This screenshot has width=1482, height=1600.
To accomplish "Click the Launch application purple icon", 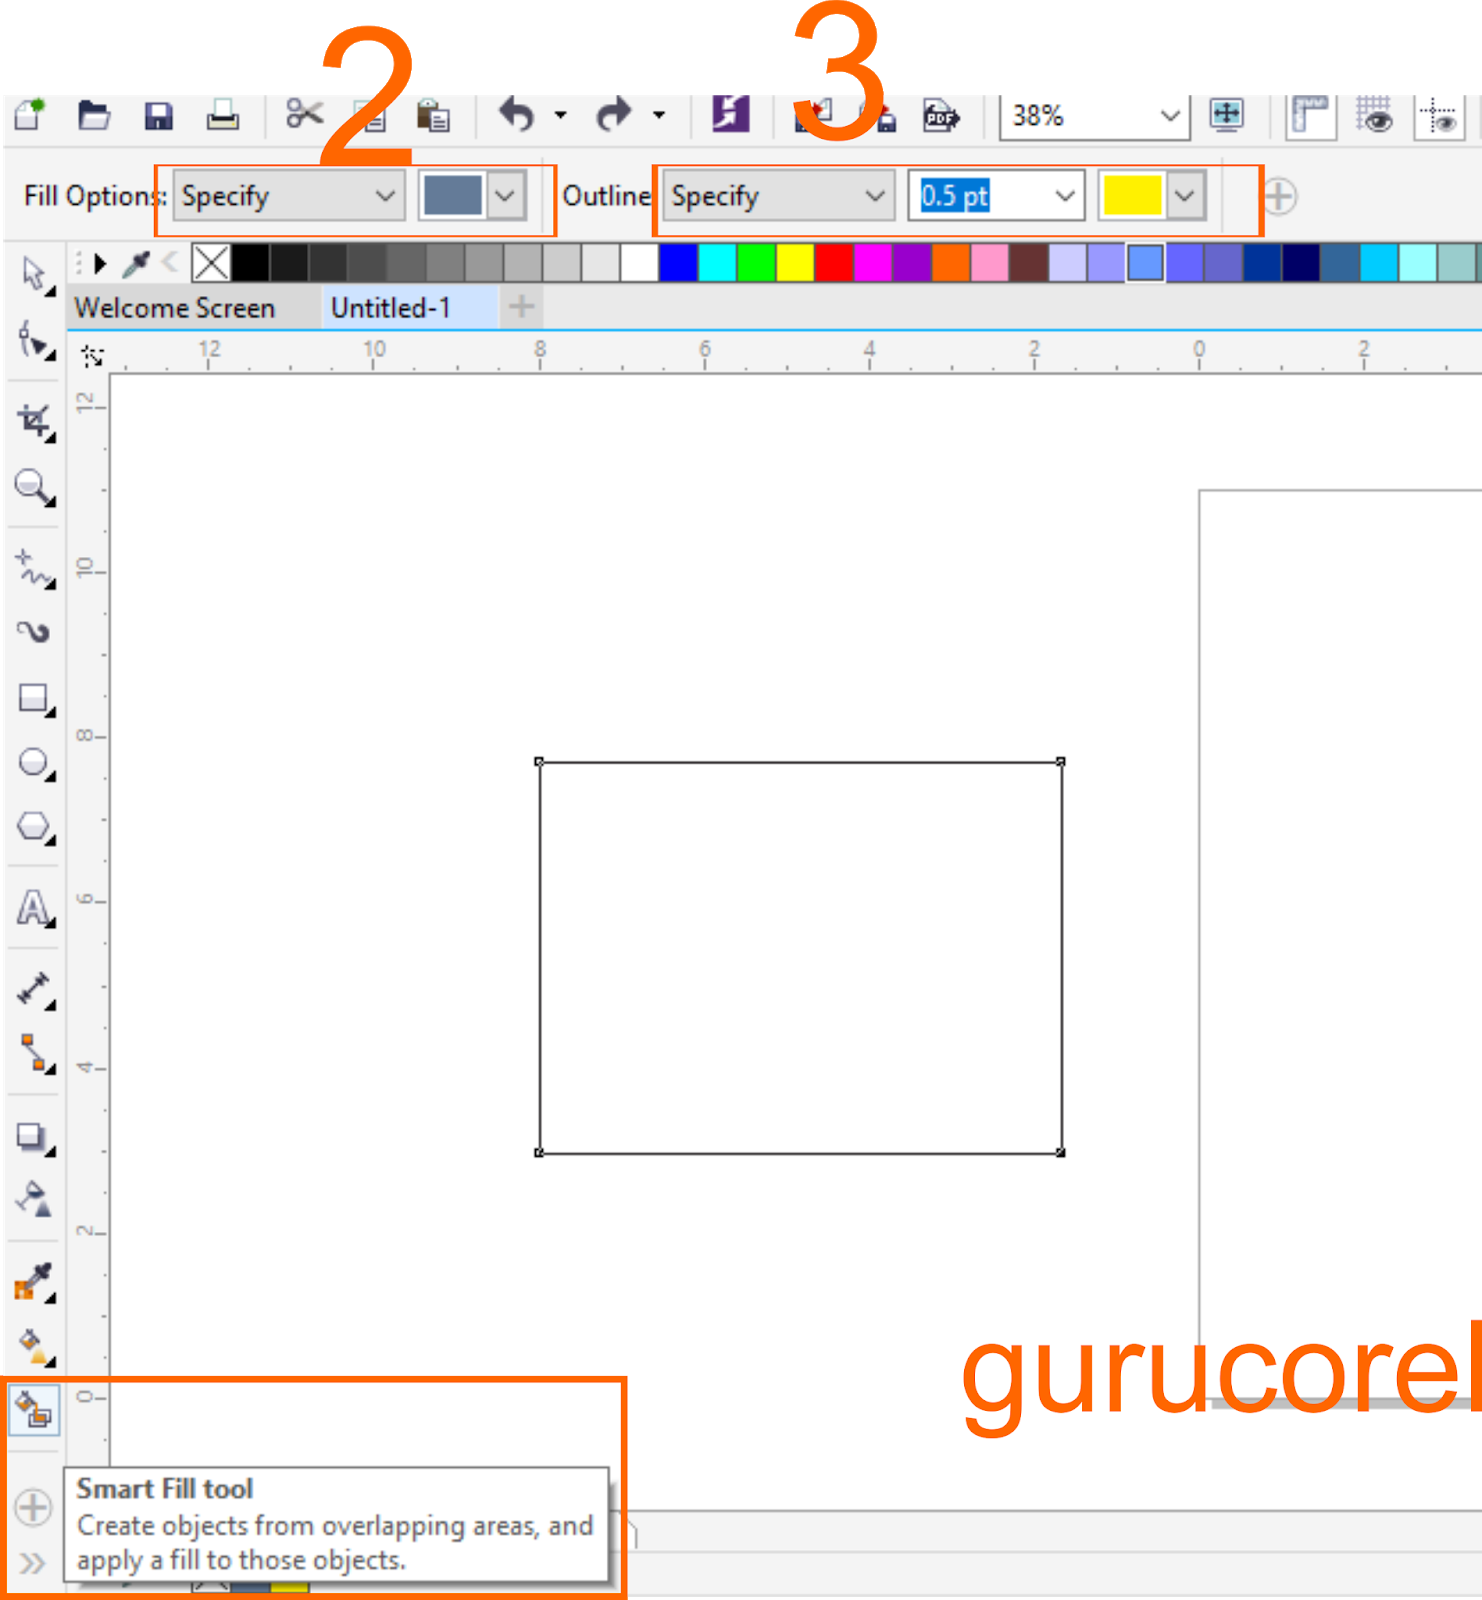I will 731,114.
